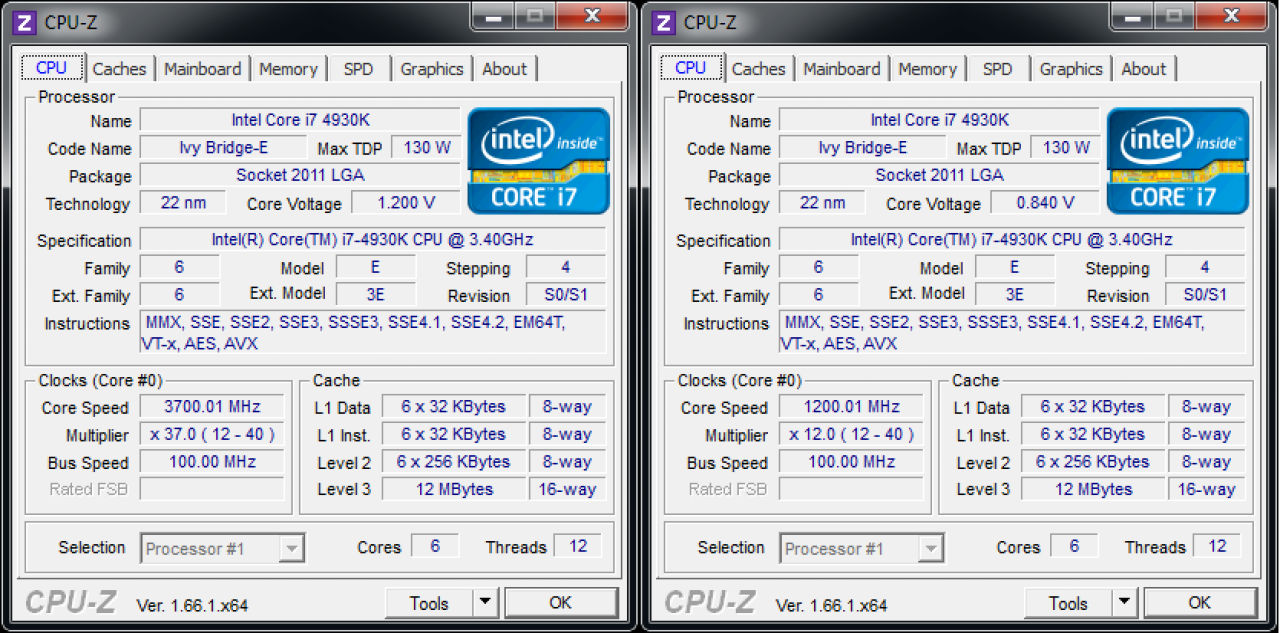Click the Bus Speed 100.00 MHz value in right window

[x=851, y=462]
